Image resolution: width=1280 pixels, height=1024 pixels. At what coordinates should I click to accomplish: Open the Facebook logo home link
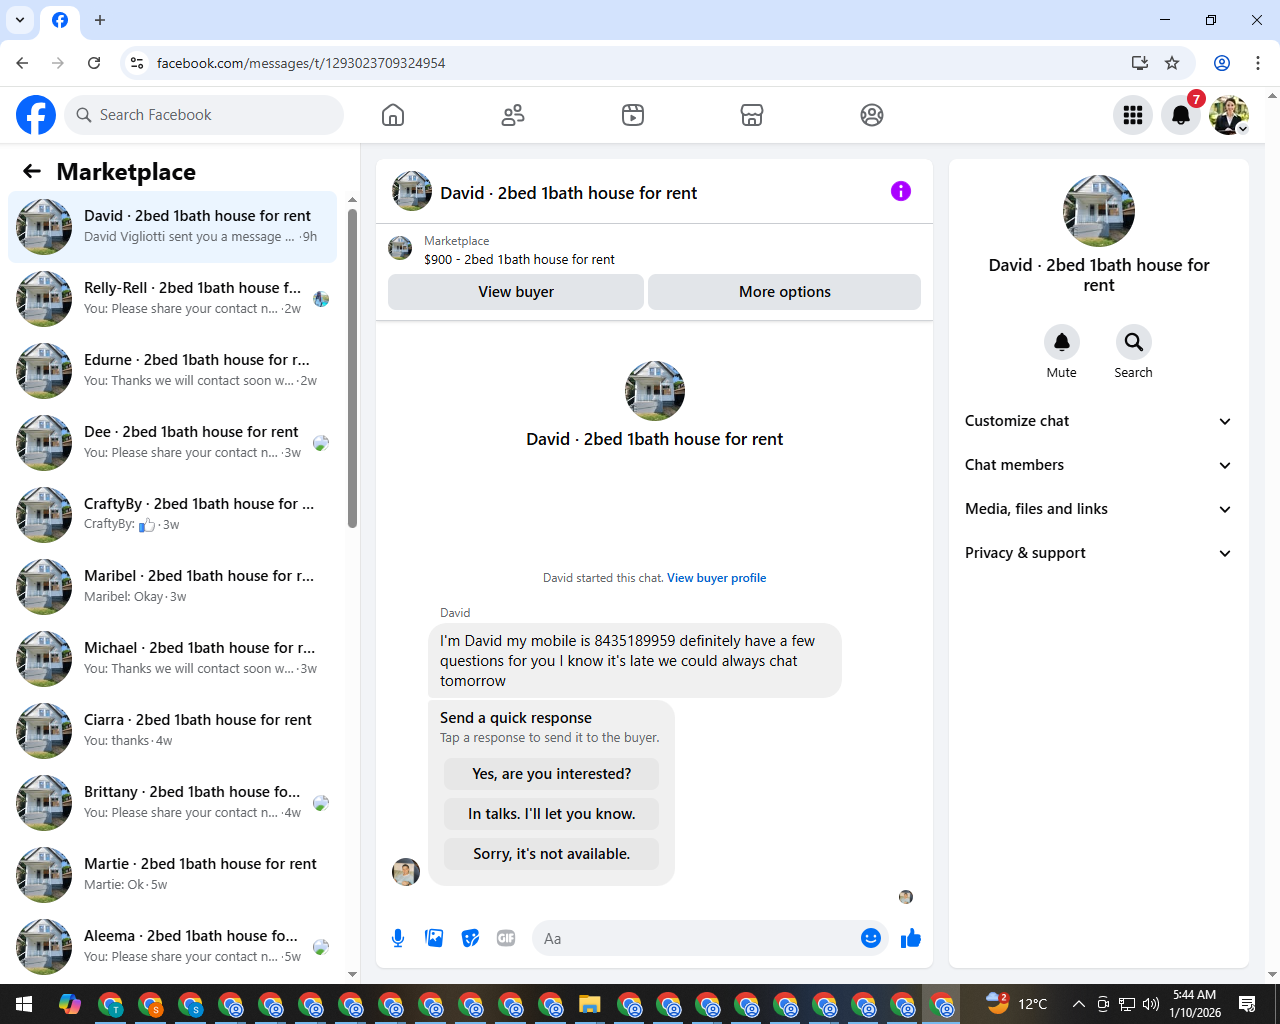tap(36, 115)
